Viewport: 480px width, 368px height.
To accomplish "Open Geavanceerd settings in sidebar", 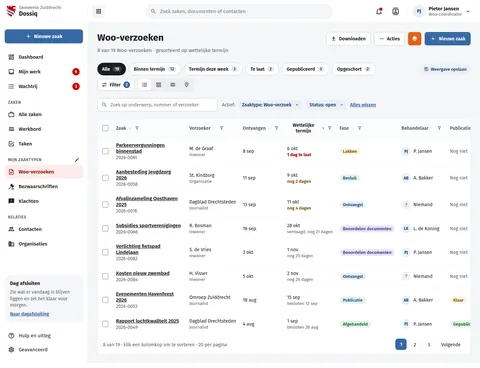I will (x=44, y=350).
